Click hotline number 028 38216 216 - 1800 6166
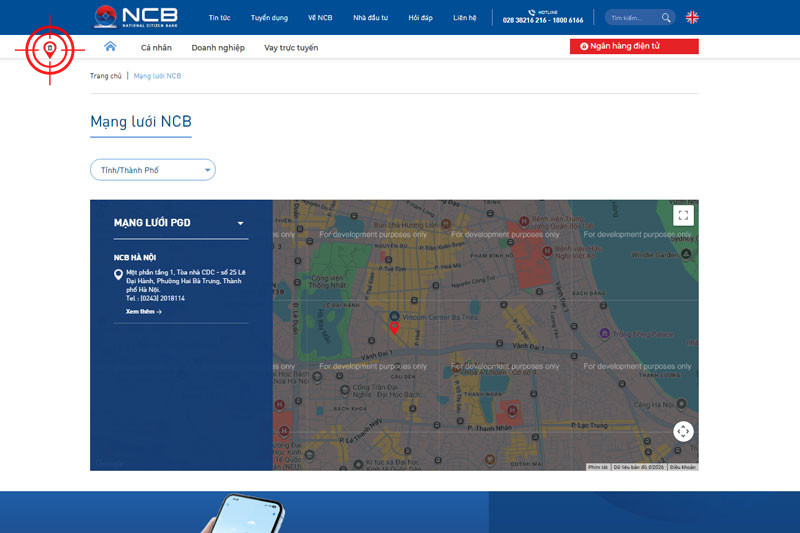Image resolution: width=800 pixels, height=533 pixels. click(543, 20)
